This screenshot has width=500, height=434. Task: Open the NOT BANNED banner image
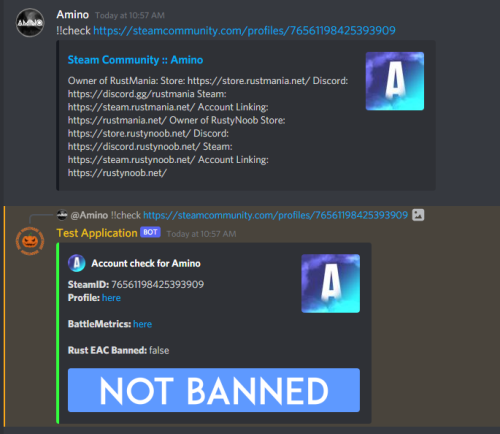[214, 390]
